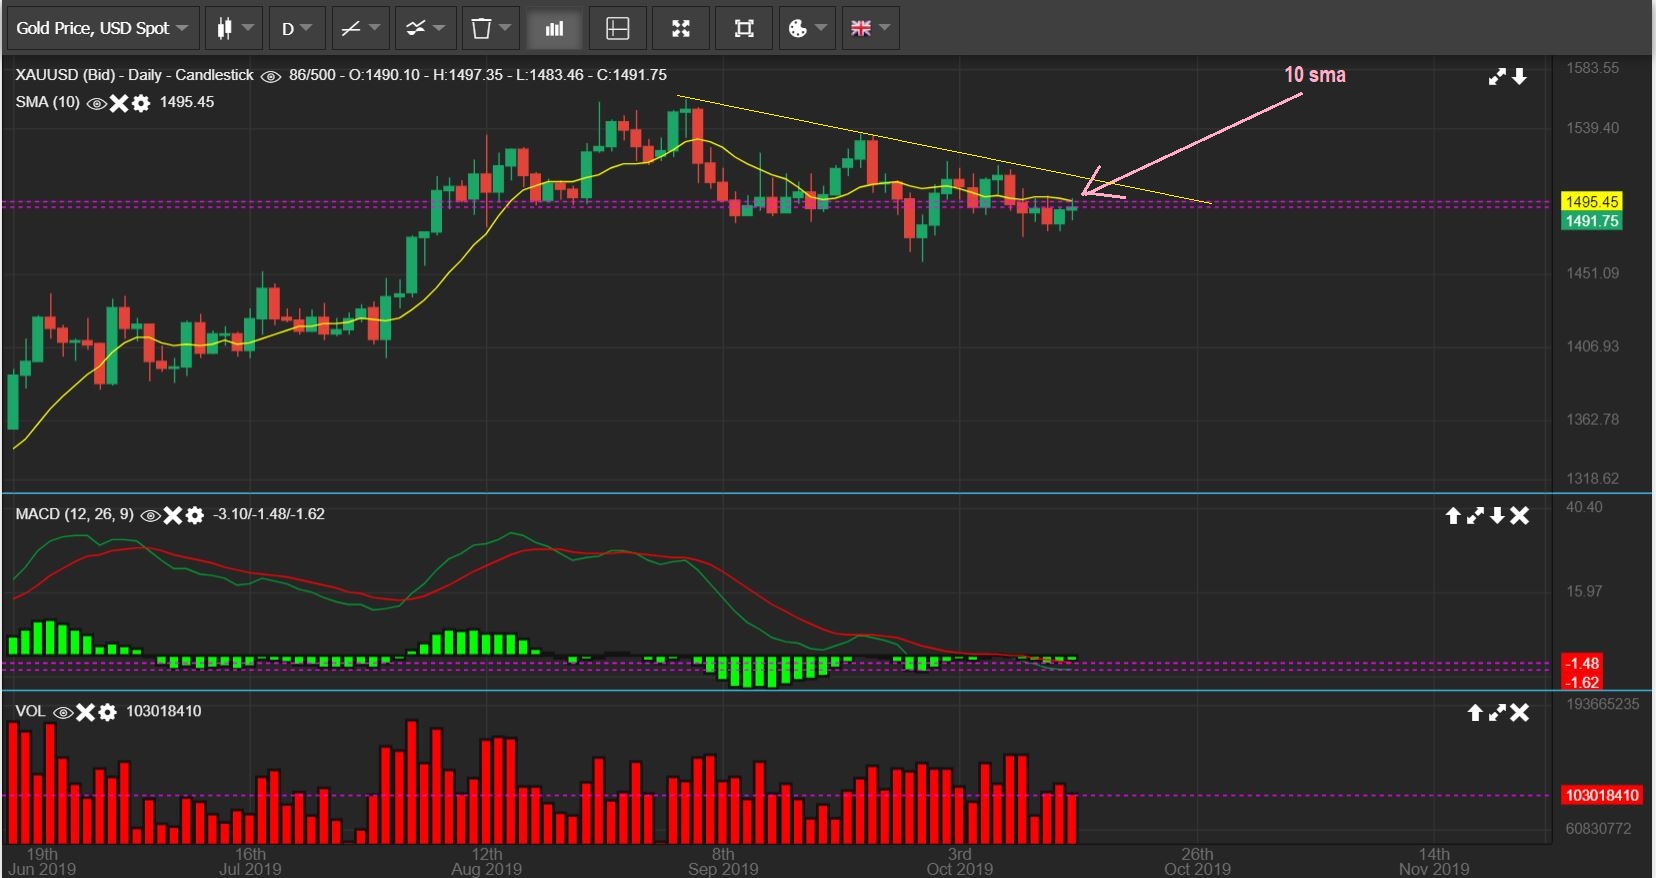
Task: Open VOL indicator settings gear
Action: coord(107,712)
